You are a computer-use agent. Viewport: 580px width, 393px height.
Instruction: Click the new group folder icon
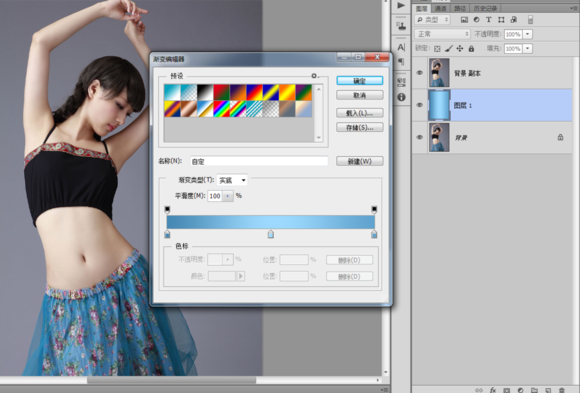coord(534,390)
